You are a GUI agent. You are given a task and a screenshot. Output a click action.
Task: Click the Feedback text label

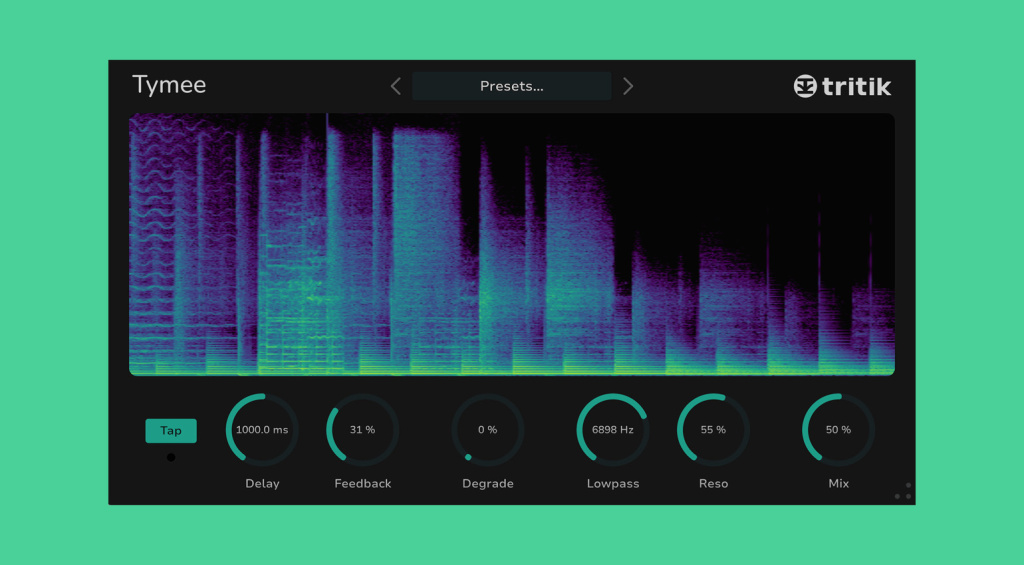coord(362,483)
